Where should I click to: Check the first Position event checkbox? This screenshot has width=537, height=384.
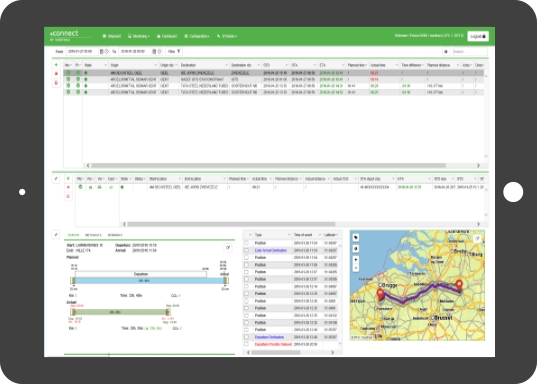[x=246, y=243]
